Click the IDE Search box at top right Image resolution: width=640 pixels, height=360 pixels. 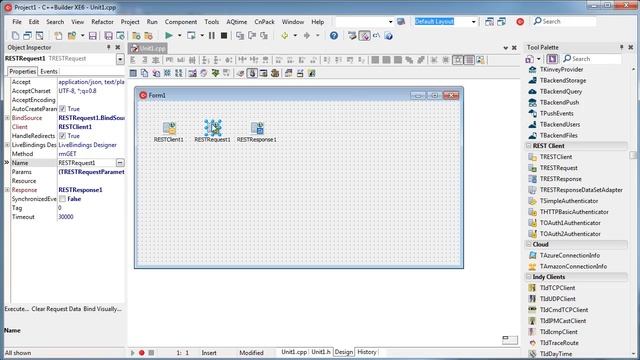click(x=564, y=21)
